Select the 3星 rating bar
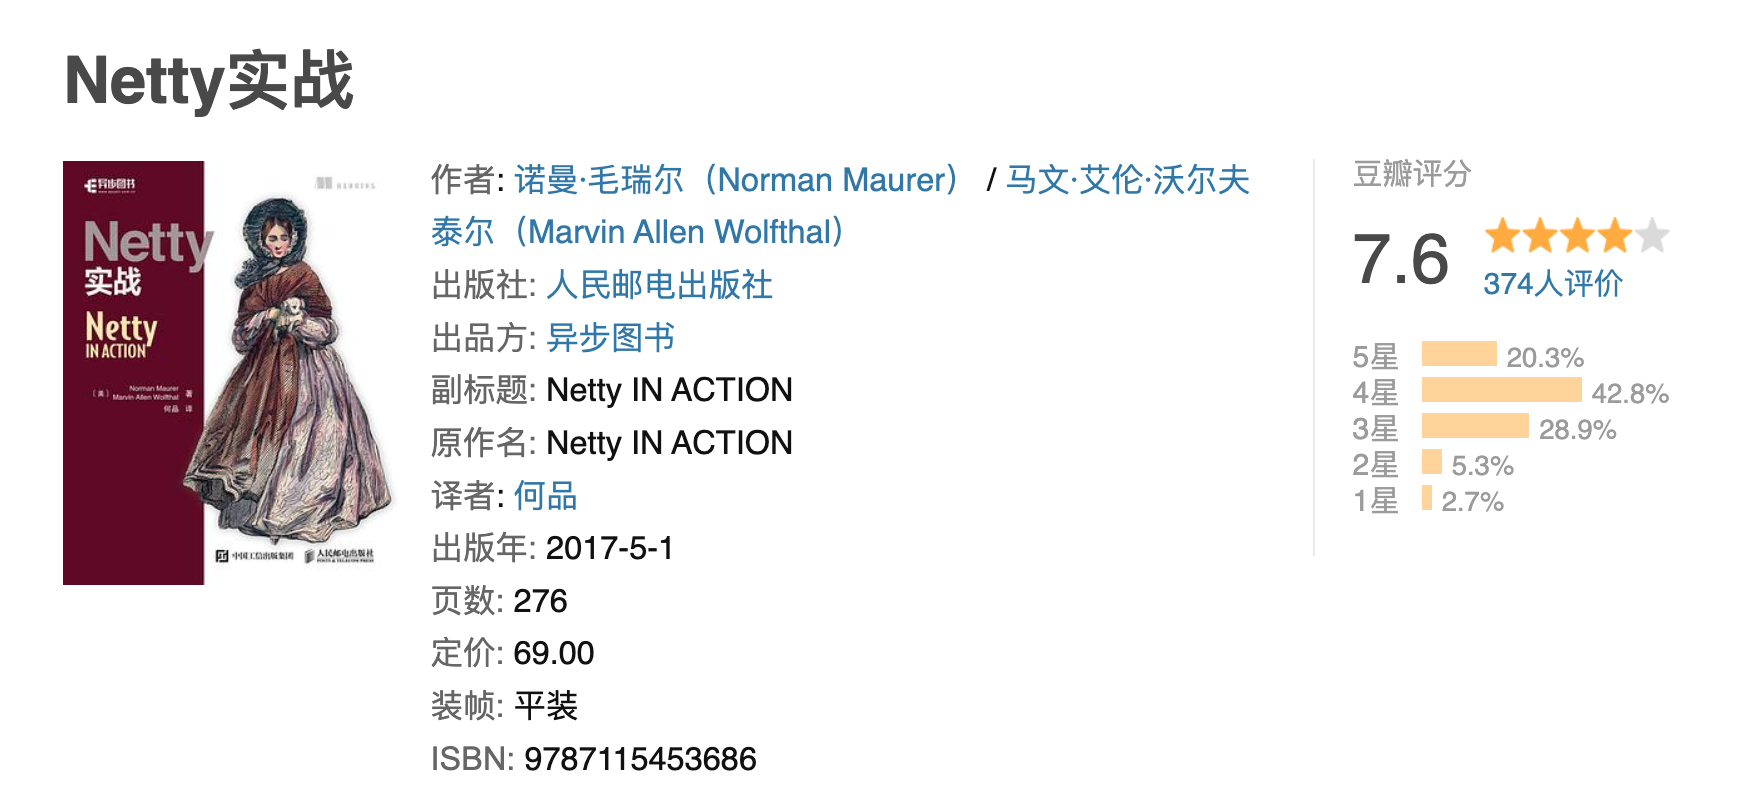This screenshot has width=1740, height=790. click(x=1475, y=426)
